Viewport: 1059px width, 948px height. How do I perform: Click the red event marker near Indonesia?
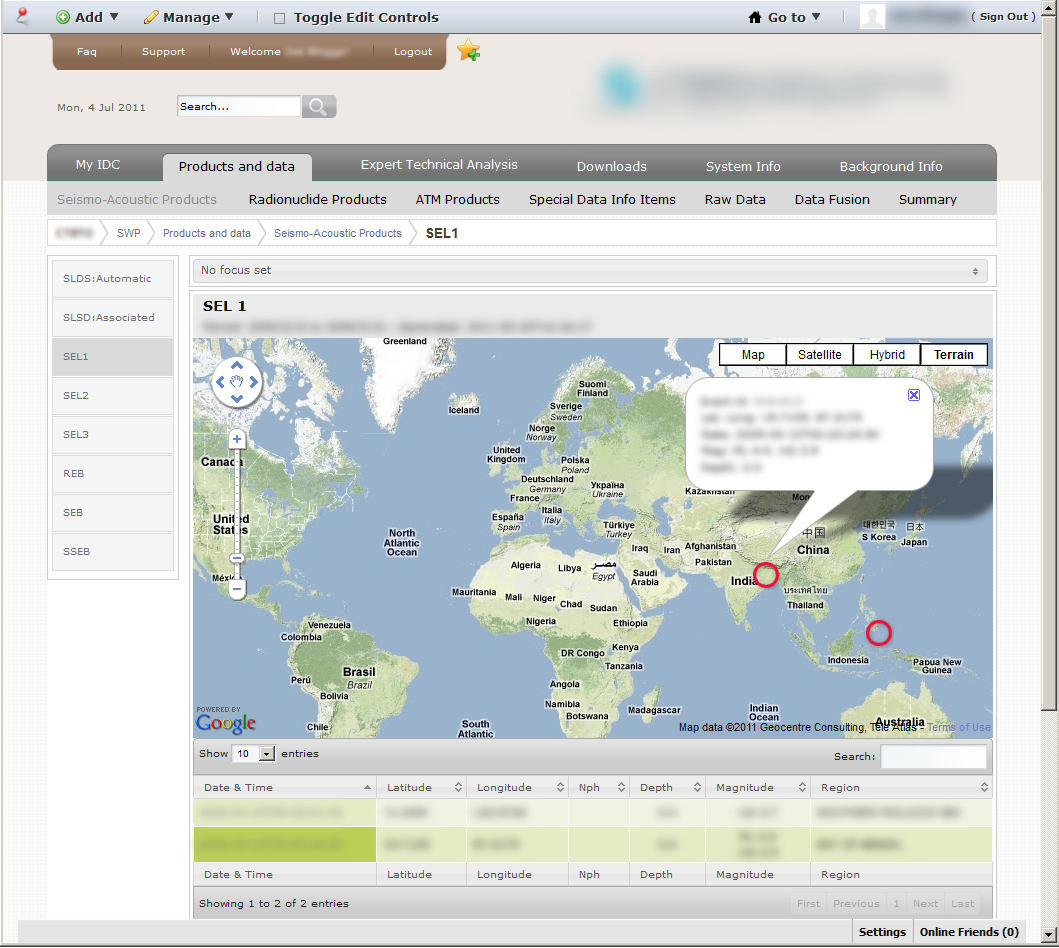(879, 633)
